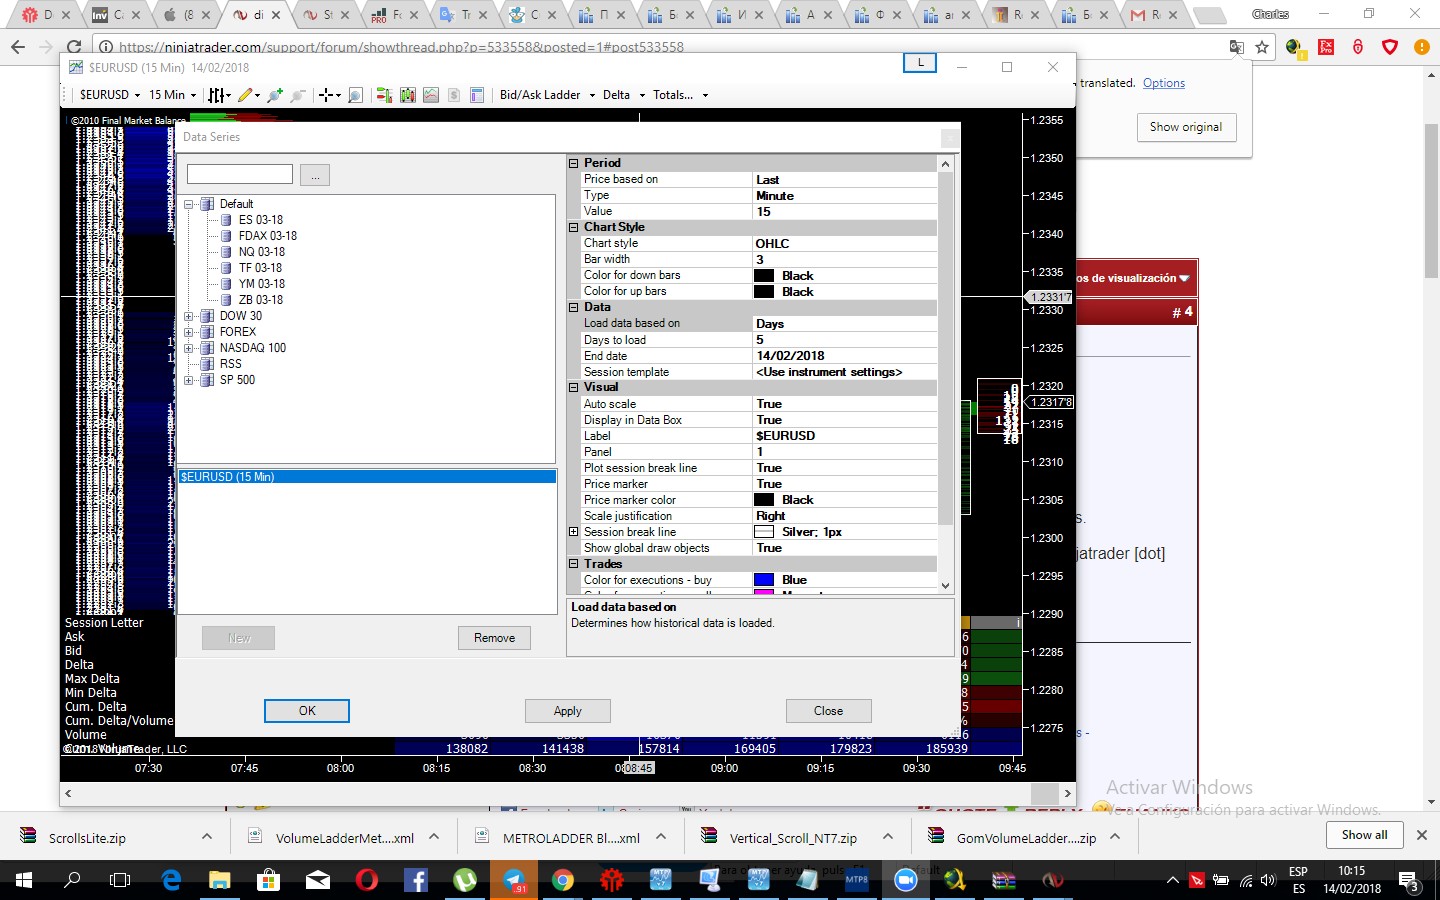This screenshot has width=1440, height=900.
Task: Bookmark this page with star icon
Action: [x=1262, y=47]
